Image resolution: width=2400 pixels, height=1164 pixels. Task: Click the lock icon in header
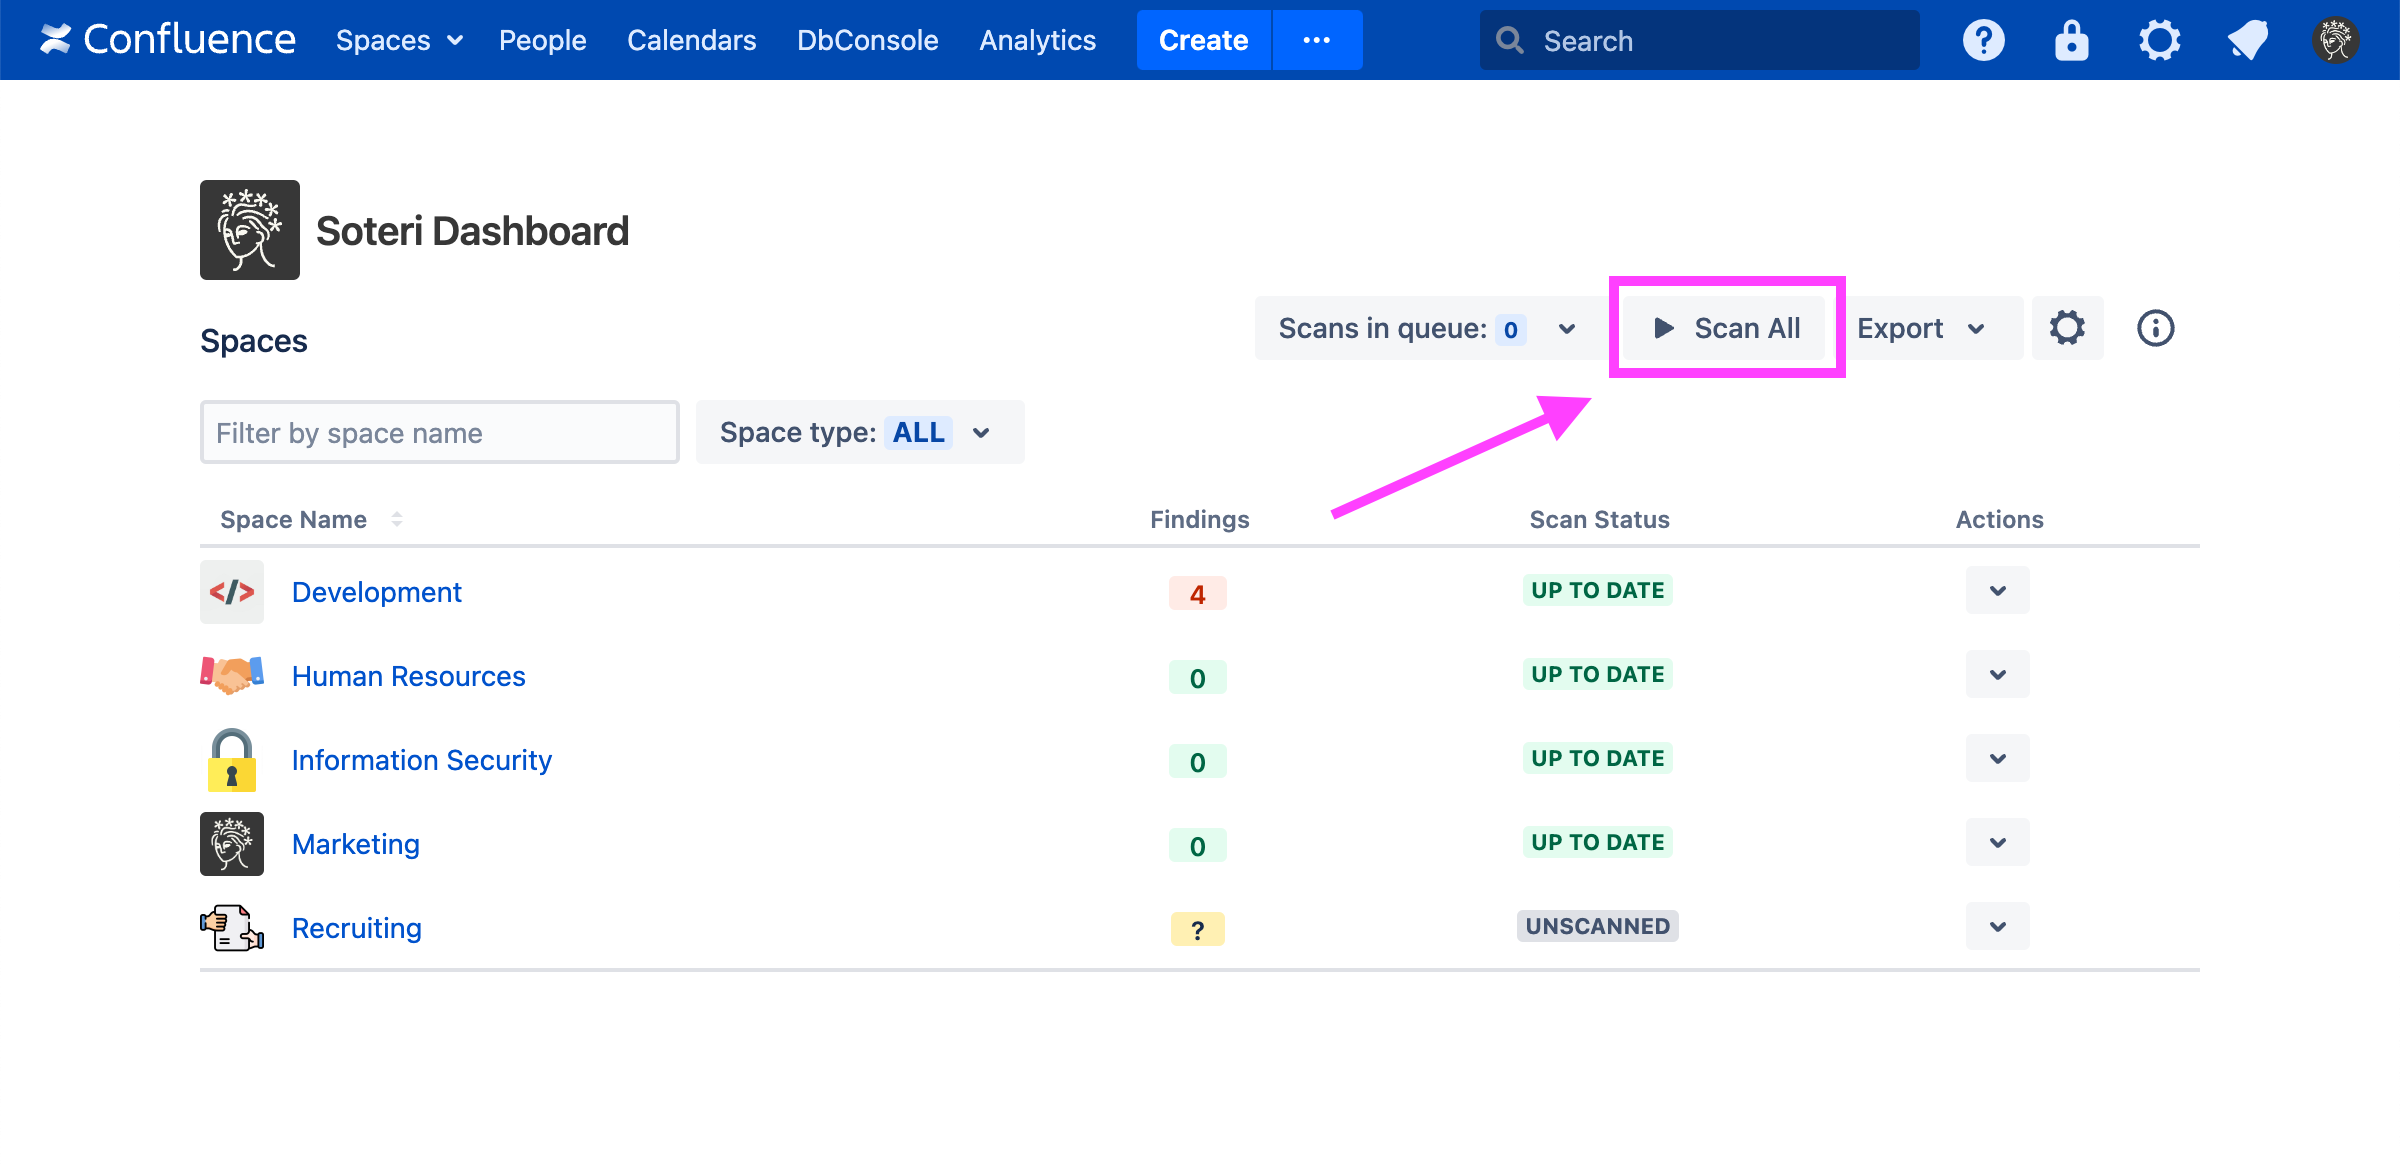[2071, 40]
